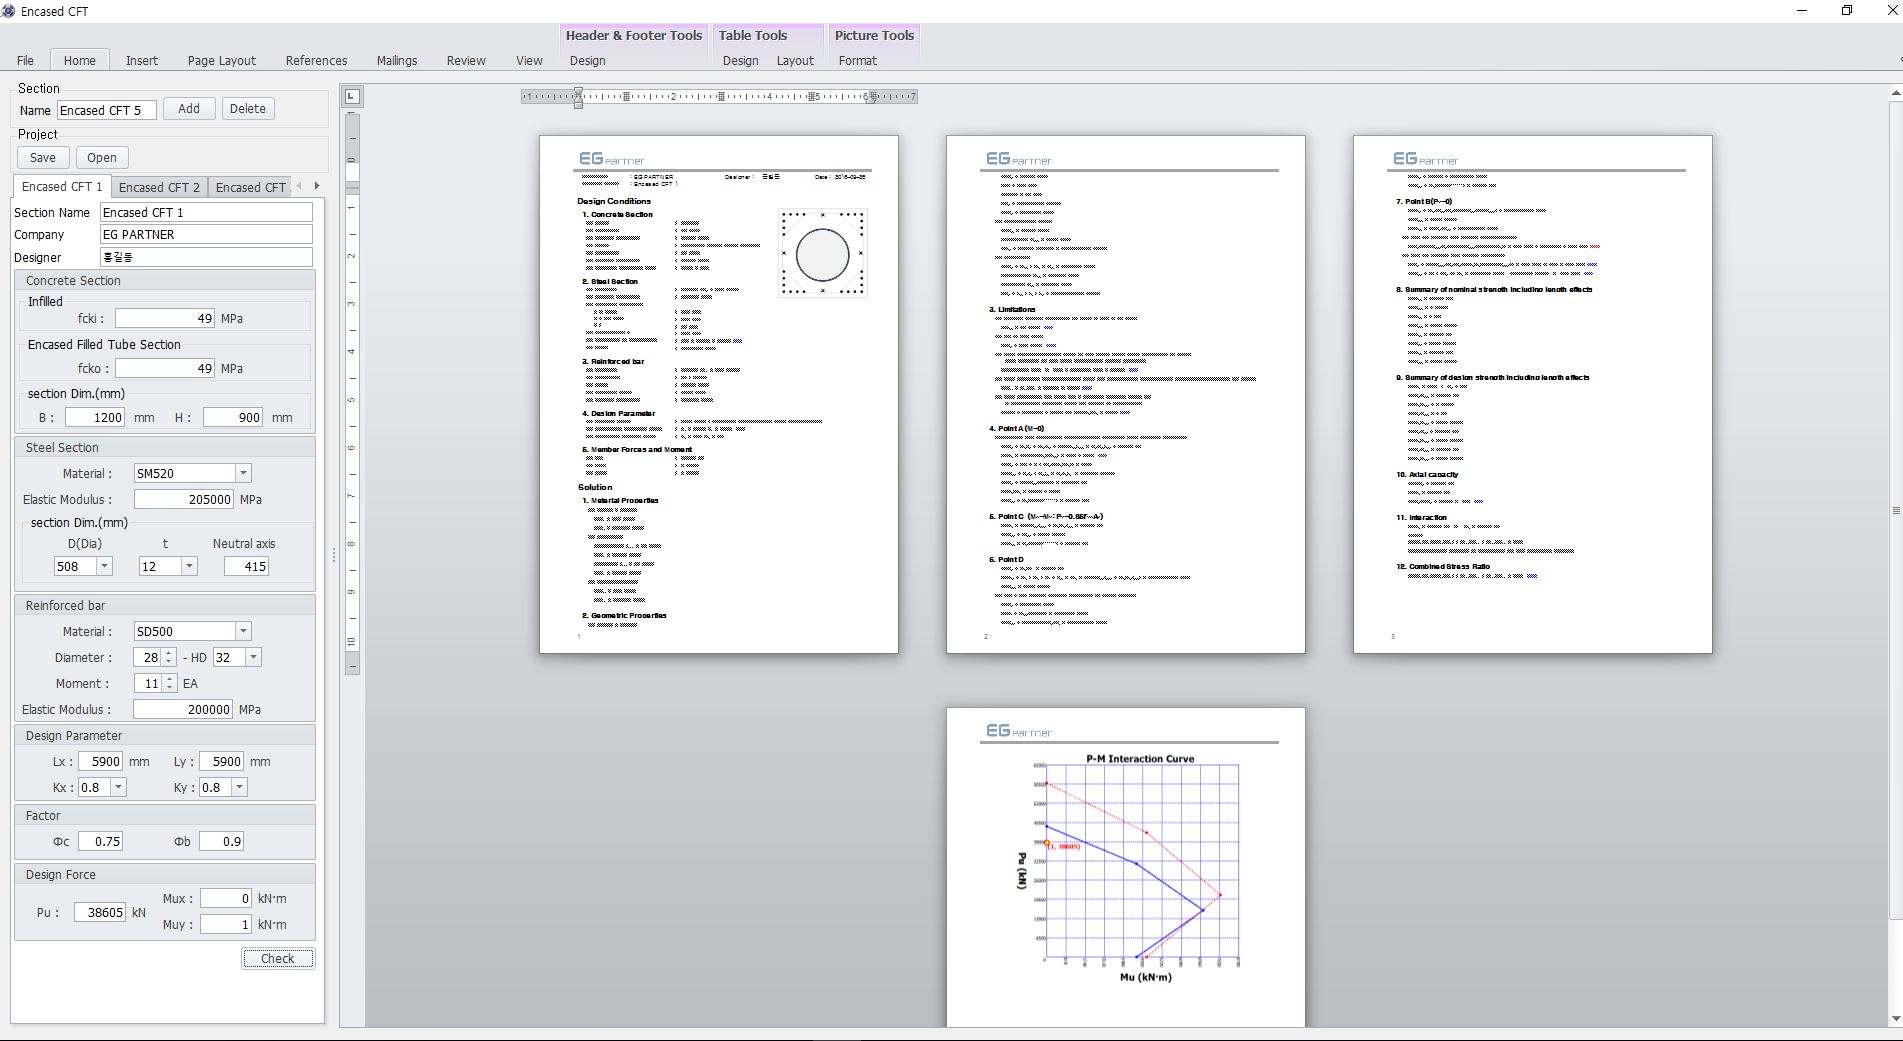The image size is (1903, 1041).
Task: Click the B 1200 mm field
Action: pyautogui.click(x=95, y=417)
